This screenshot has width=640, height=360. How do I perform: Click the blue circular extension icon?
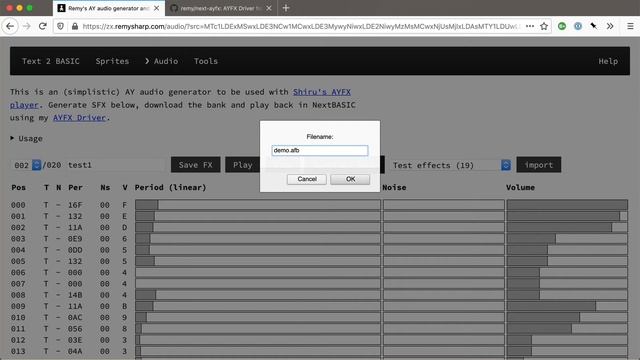[x=578, y=26]
